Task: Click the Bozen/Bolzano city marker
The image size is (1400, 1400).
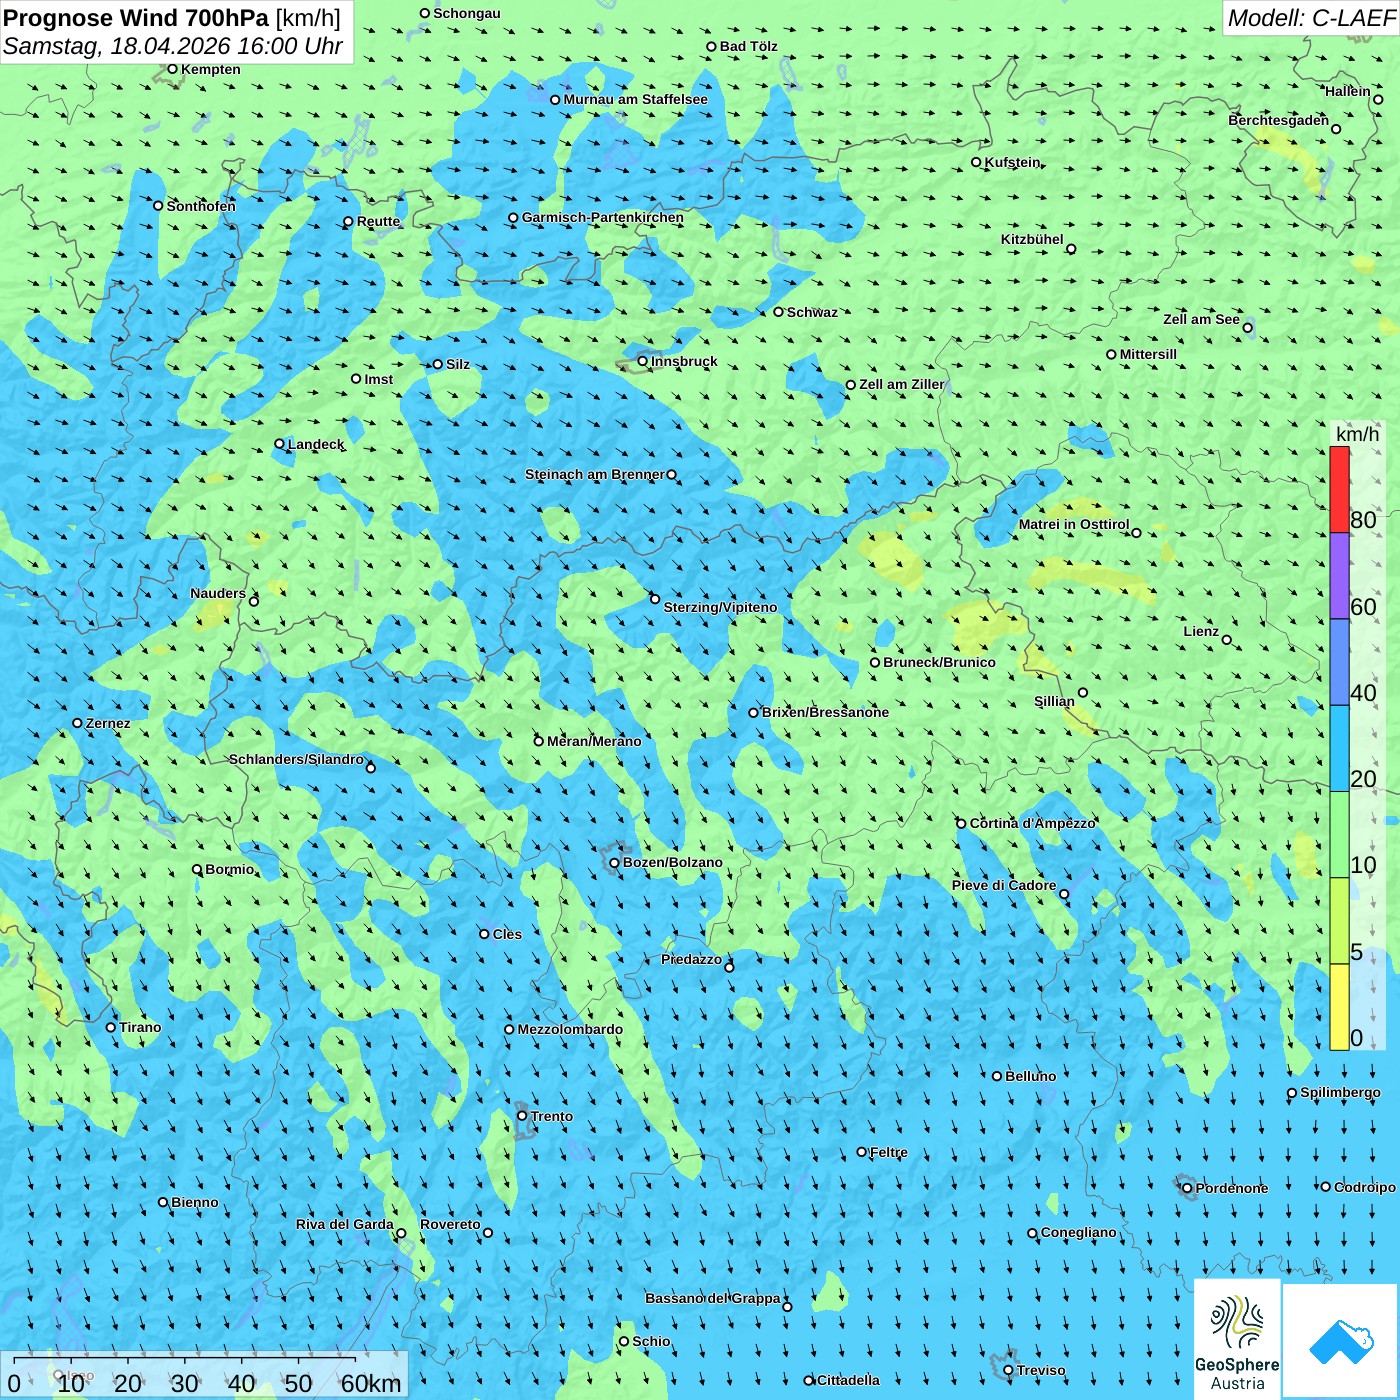Action: coord(615,862)
